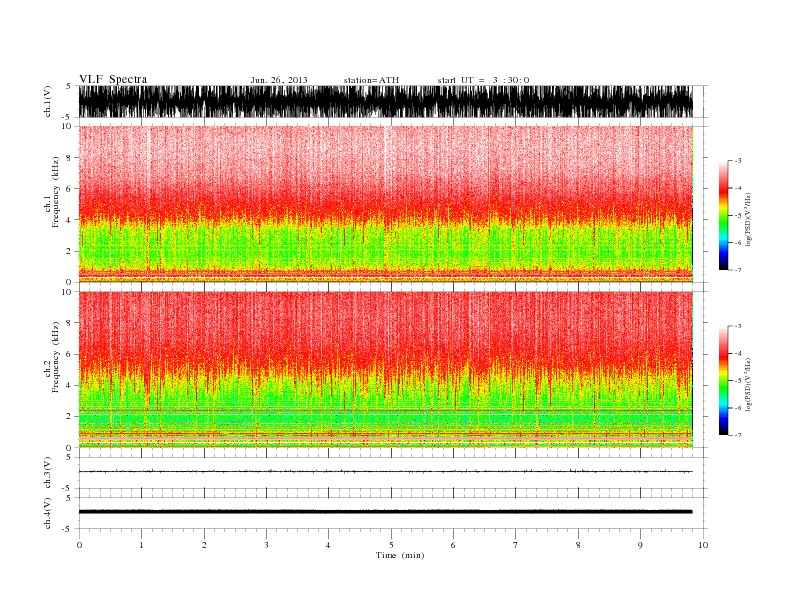Viewport: 792px width, 612px height.
Task: Click the "Time (min)" axis title
Action: (x=400, y=555)
